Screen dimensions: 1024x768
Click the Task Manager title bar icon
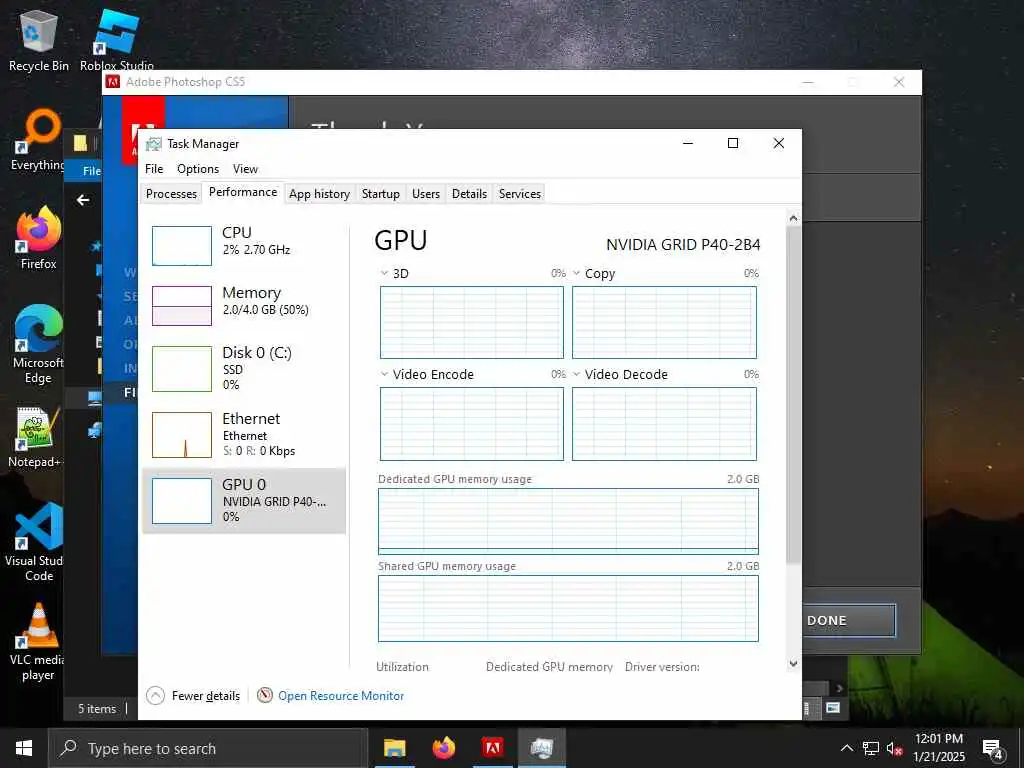153,144
